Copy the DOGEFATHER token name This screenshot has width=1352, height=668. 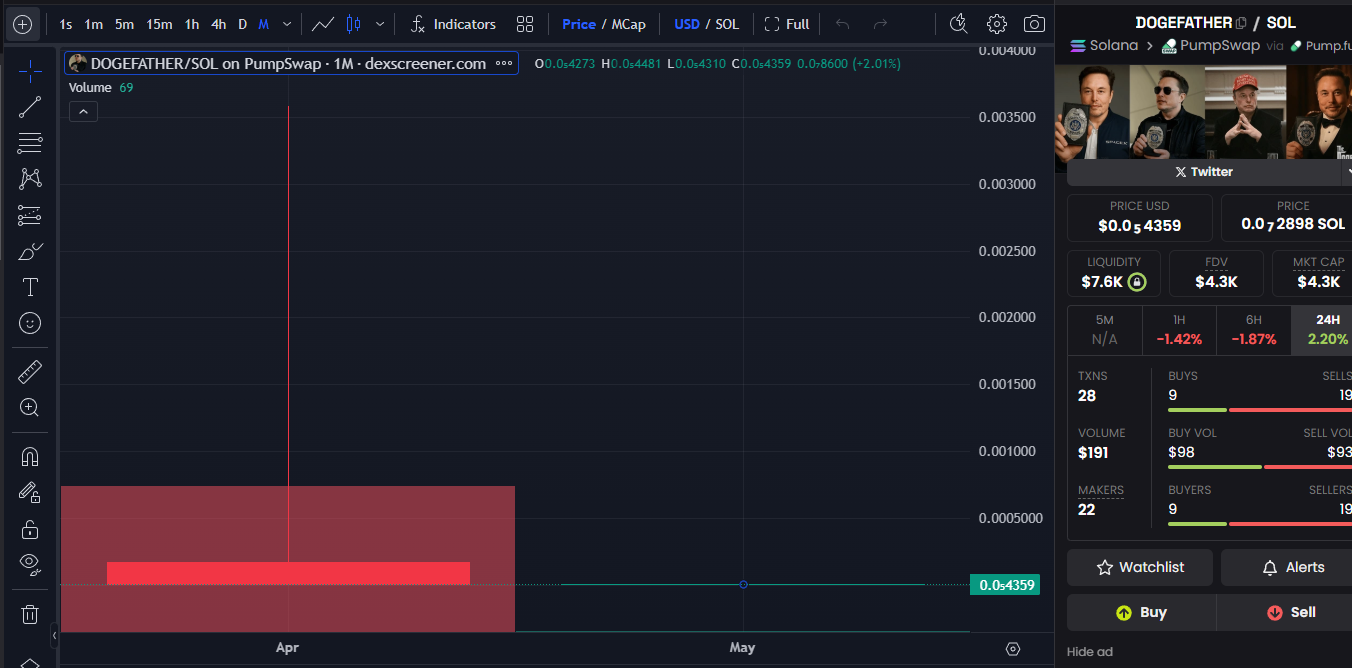click(x=1241, y=23)
